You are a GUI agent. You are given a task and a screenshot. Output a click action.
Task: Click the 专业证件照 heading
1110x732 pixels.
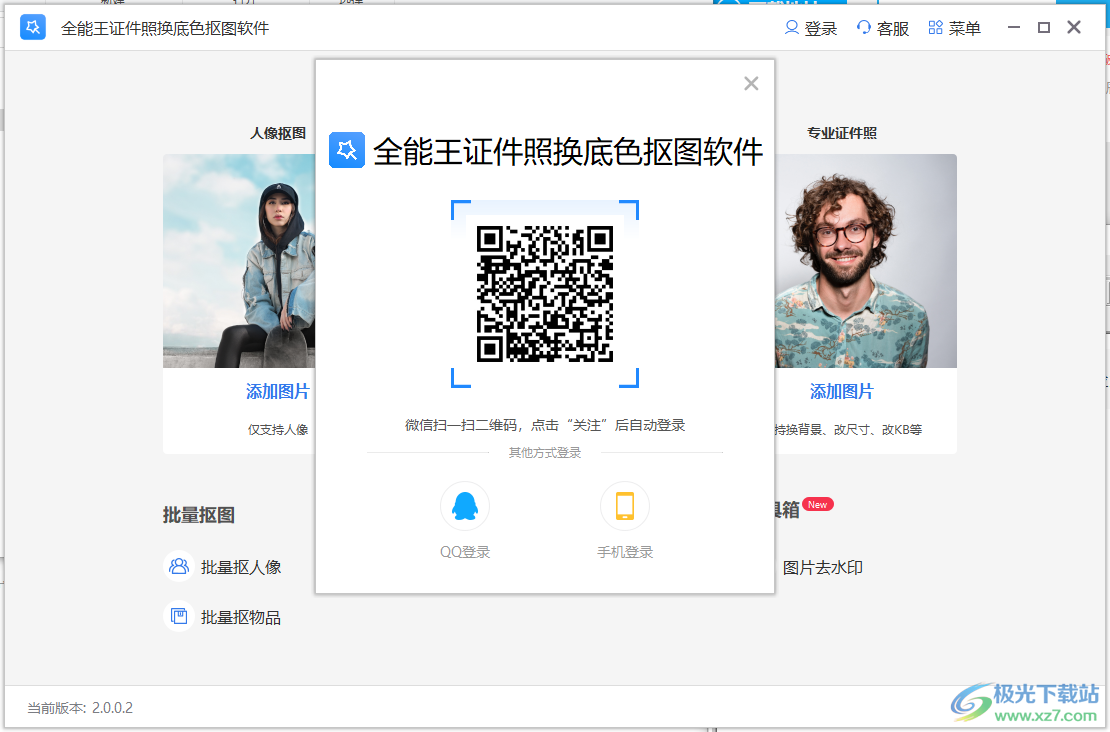pyautogui.click(x=842, y=133)
